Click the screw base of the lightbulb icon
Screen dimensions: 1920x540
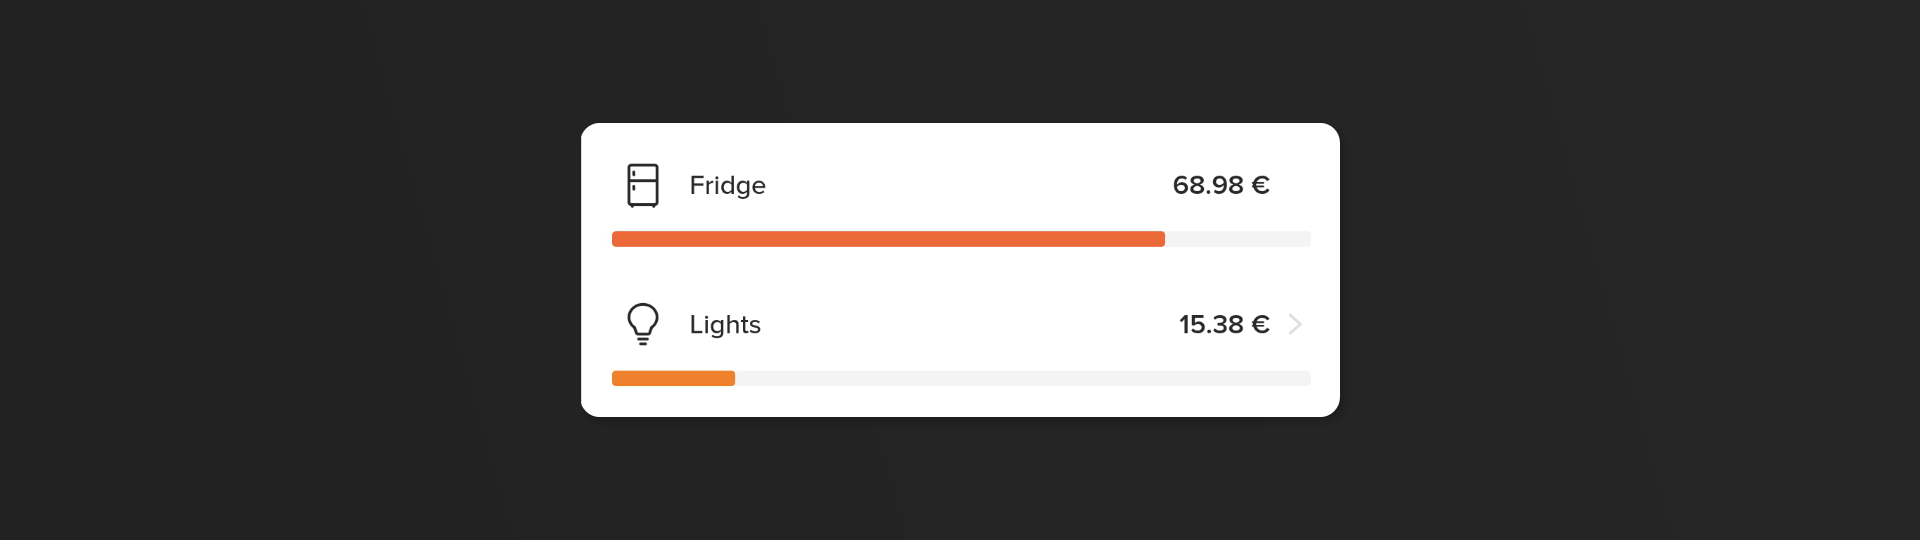[x=643, y=339]
